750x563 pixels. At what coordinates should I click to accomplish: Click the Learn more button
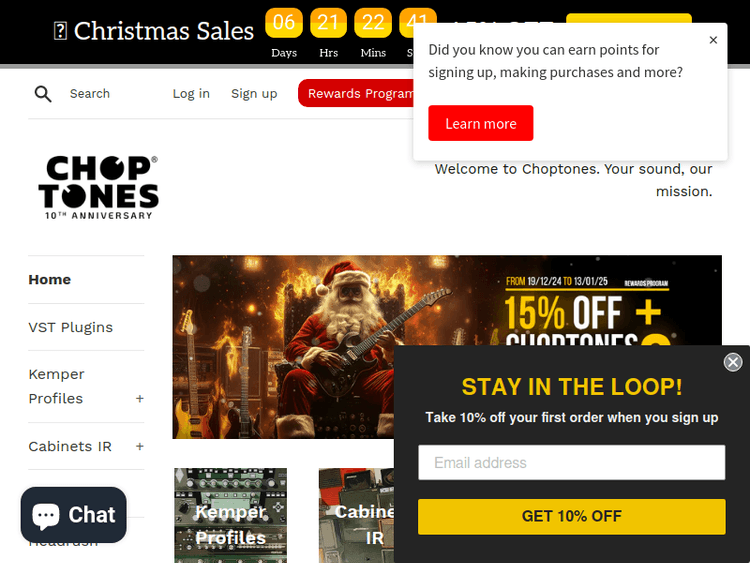point(481,123)
